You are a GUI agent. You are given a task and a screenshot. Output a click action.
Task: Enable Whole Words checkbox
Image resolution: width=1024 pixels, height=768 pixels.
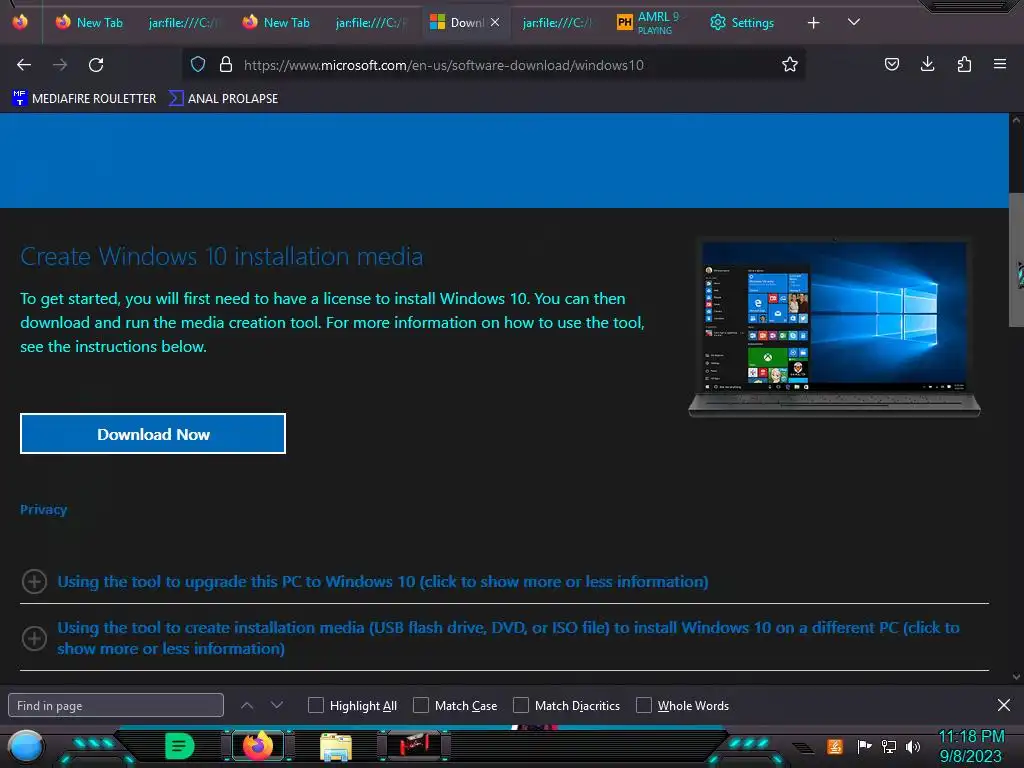[x=644, y=705]
